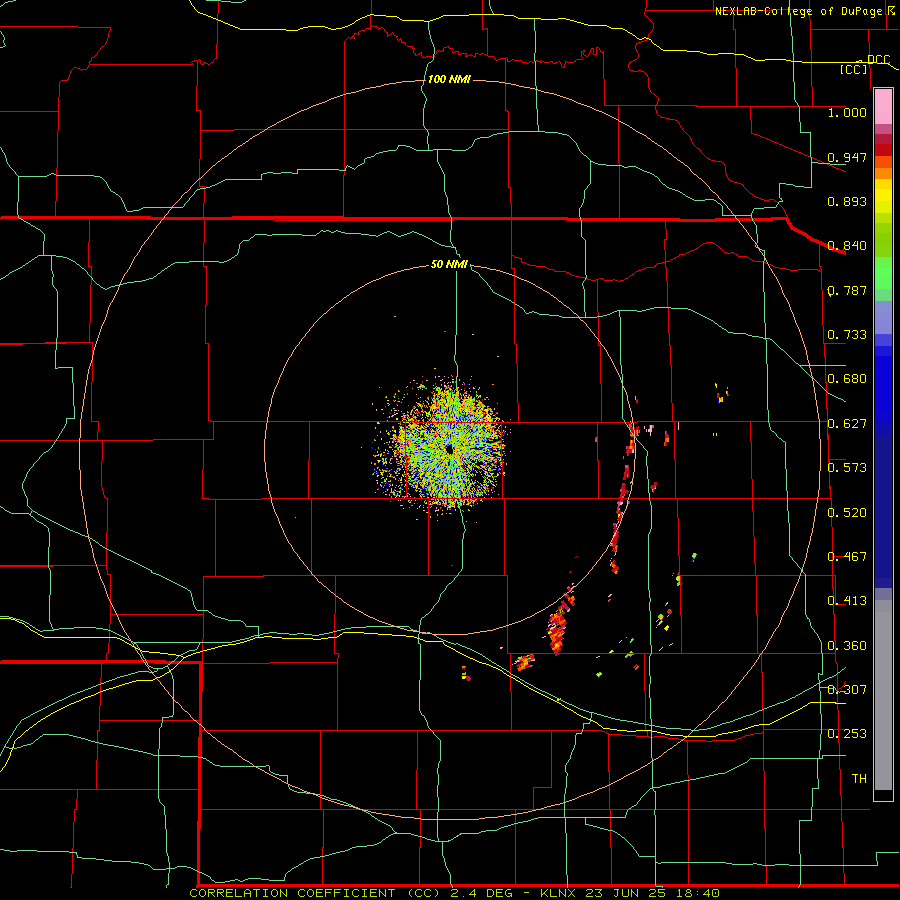This screenshot has width=900, height=900.
Task: Click the black radar site dot at center
Action: pos(449,449)
